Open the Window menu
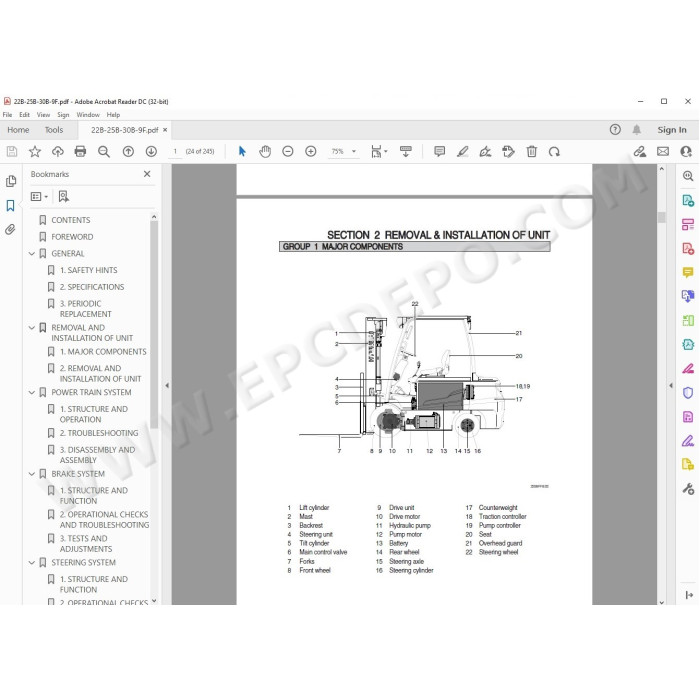The height and width of the screenshot is (700, 700). tap(88, 115)
